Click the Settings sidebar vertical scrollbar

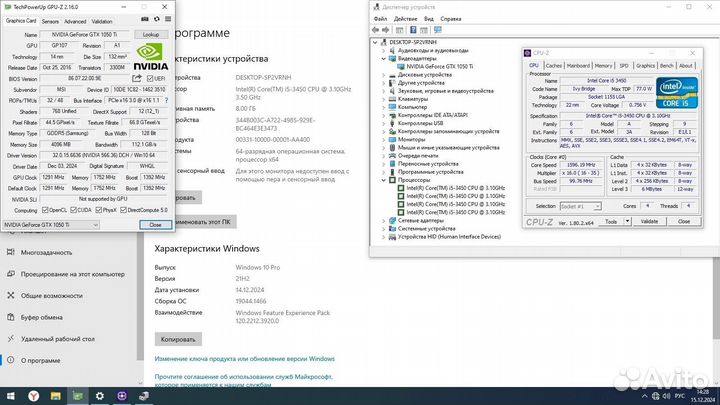tap(140, 296)
